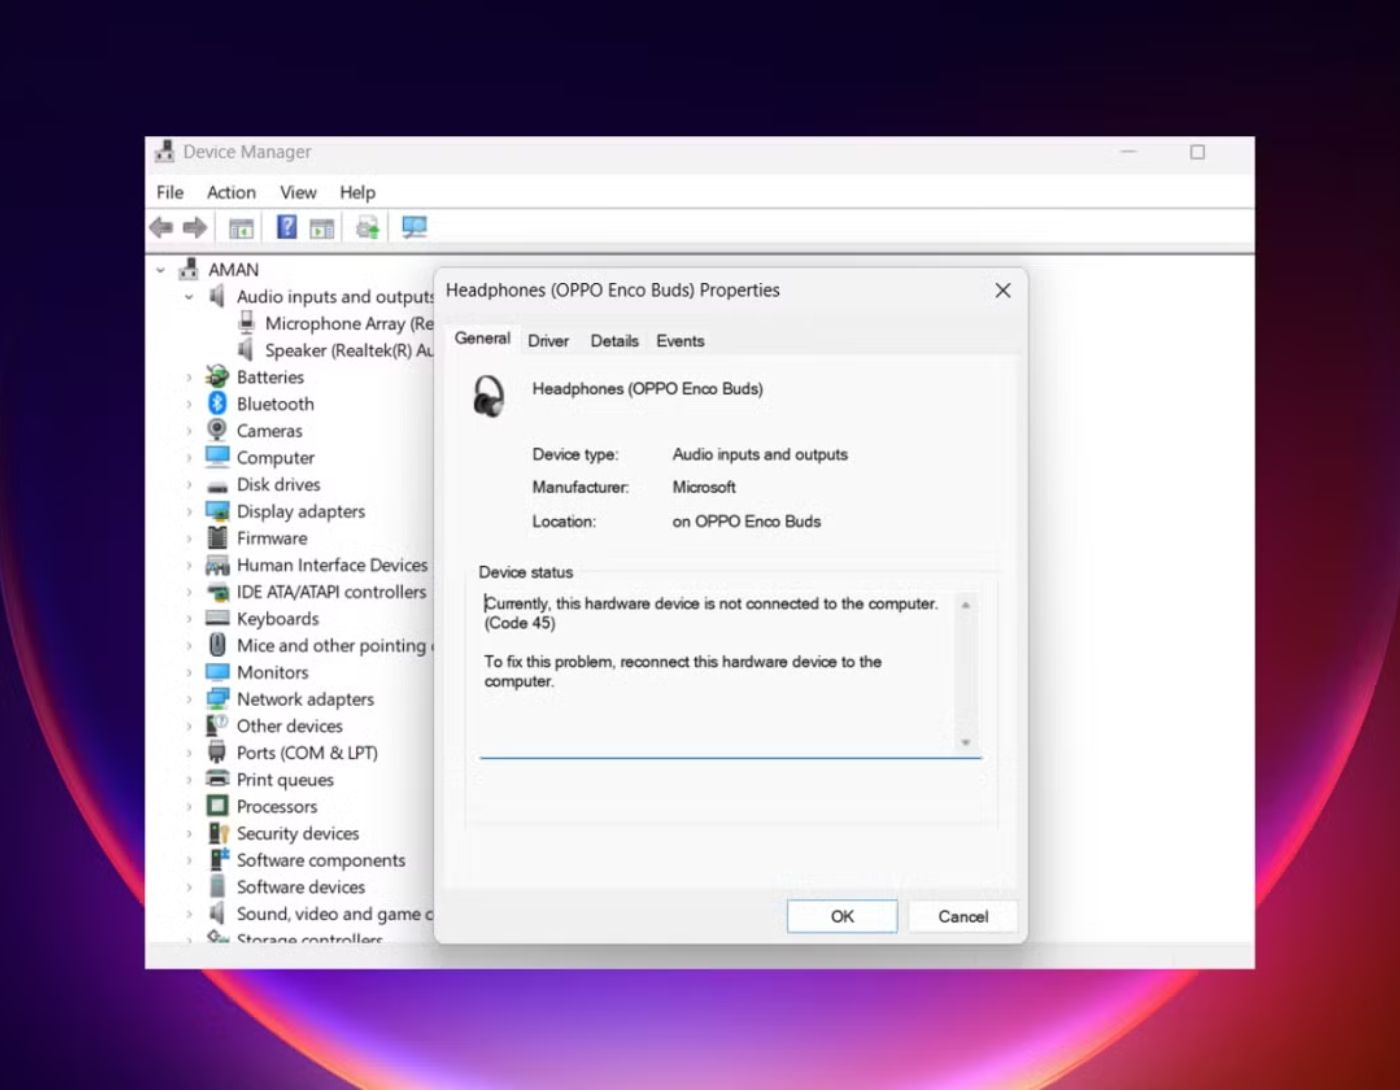Click the Print queues printer icon
This screenshot has width=1400, height=1090.
217,779
